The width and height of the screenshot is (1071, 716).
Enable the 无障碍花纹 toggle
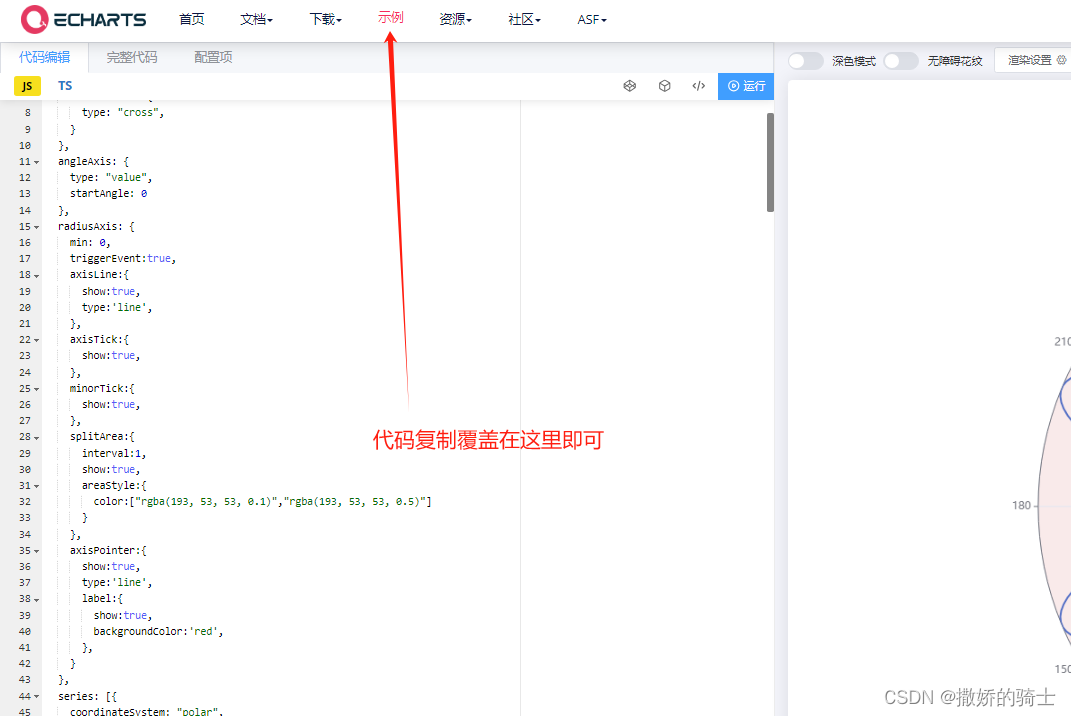(901, 61)
